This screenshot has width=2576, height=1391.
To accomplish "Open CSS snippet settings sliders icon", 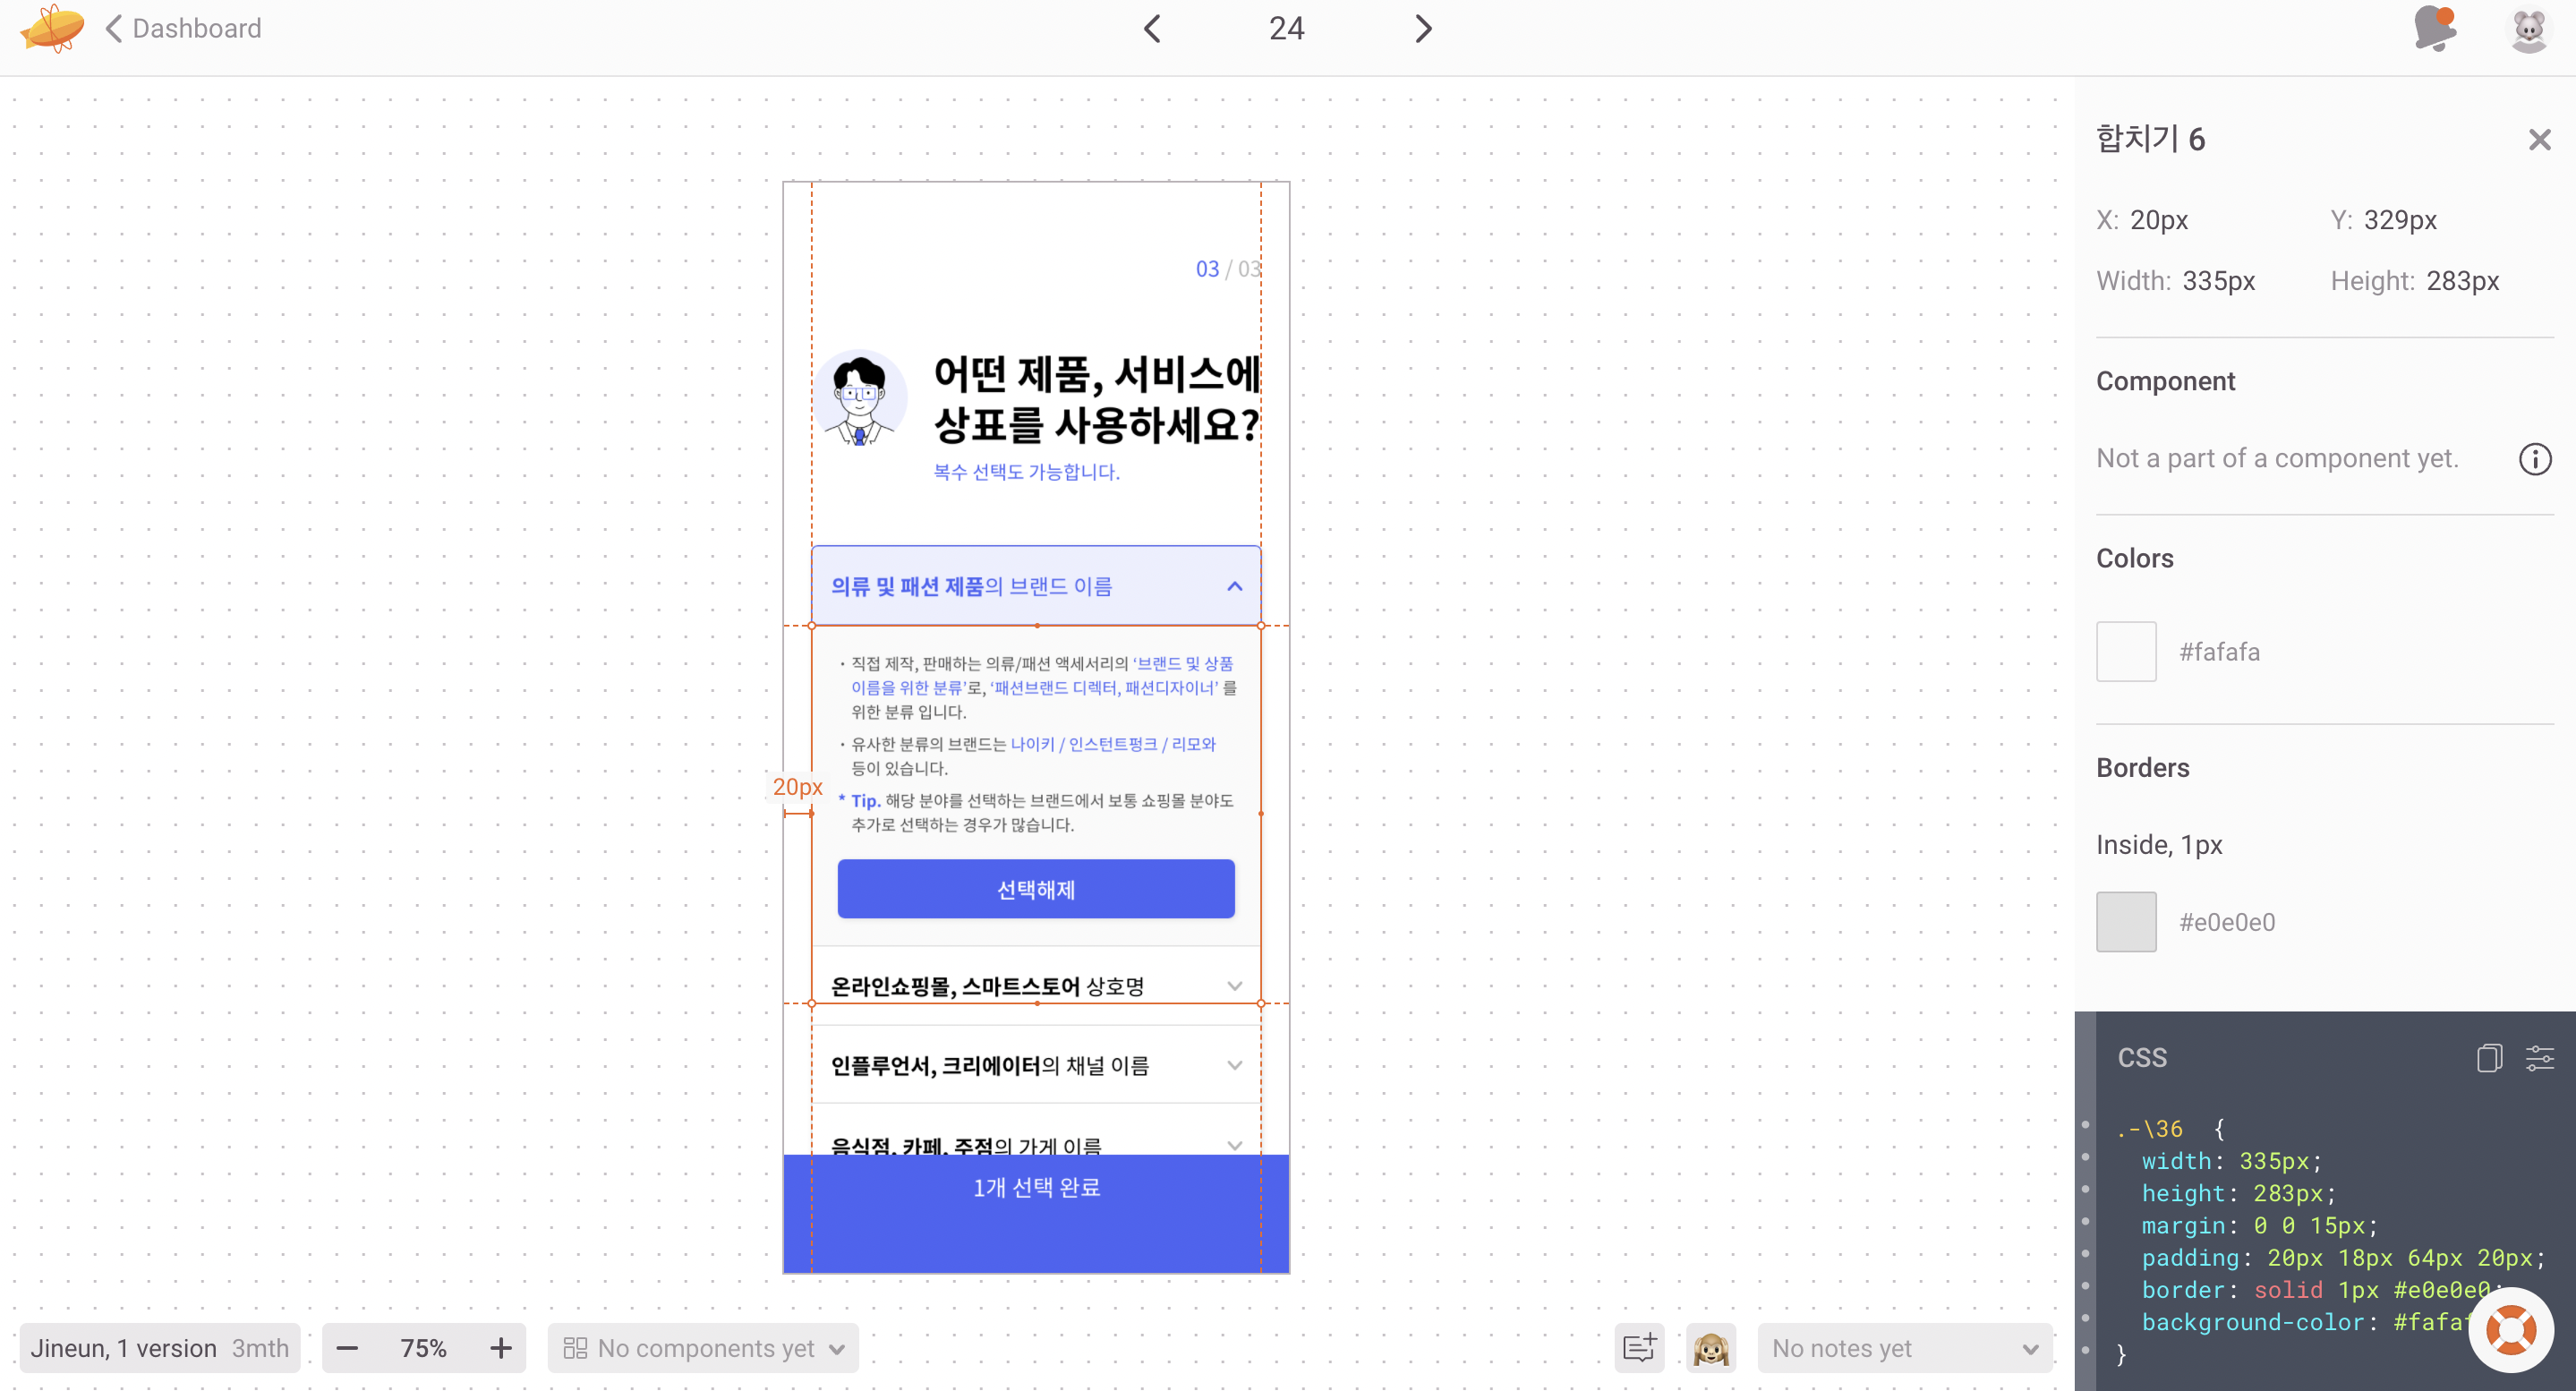I will (x=2539, y=1057).
